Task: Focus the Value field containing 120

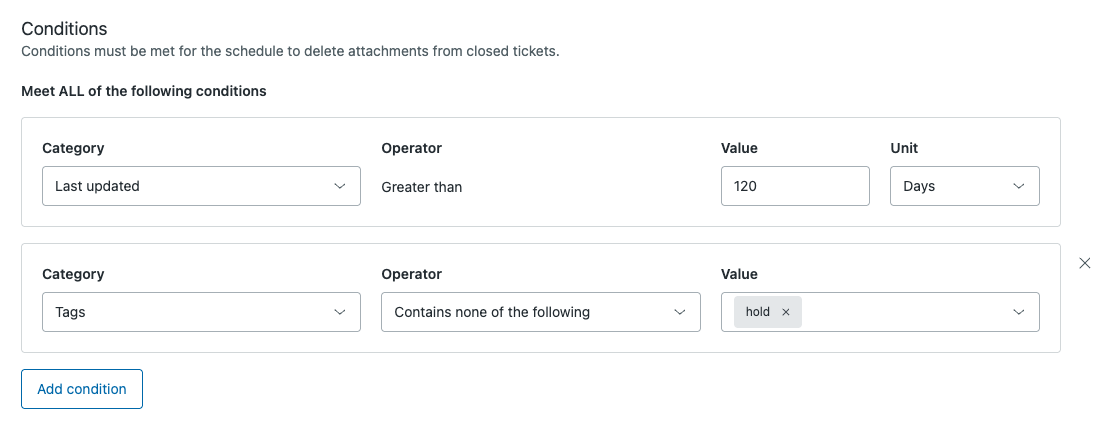Action: point(794,186)
